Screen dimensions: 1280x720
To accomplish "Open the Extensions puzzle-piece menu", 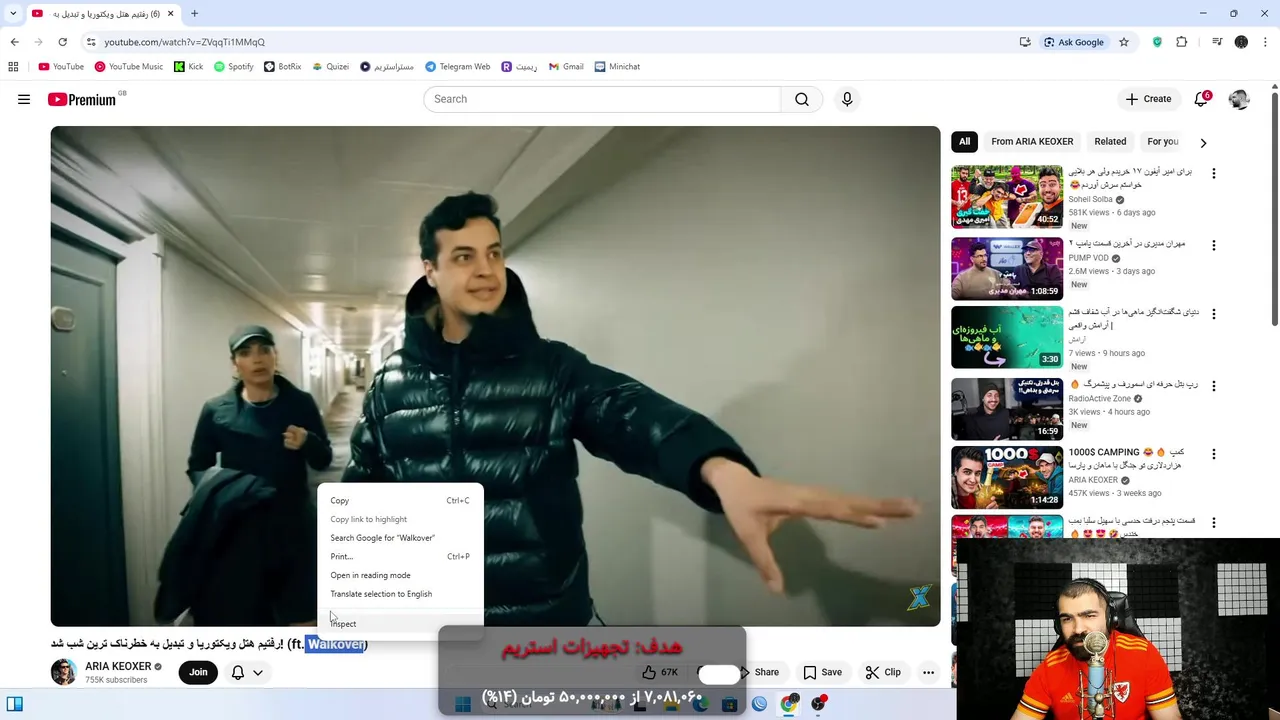I will pos(1182,42).
